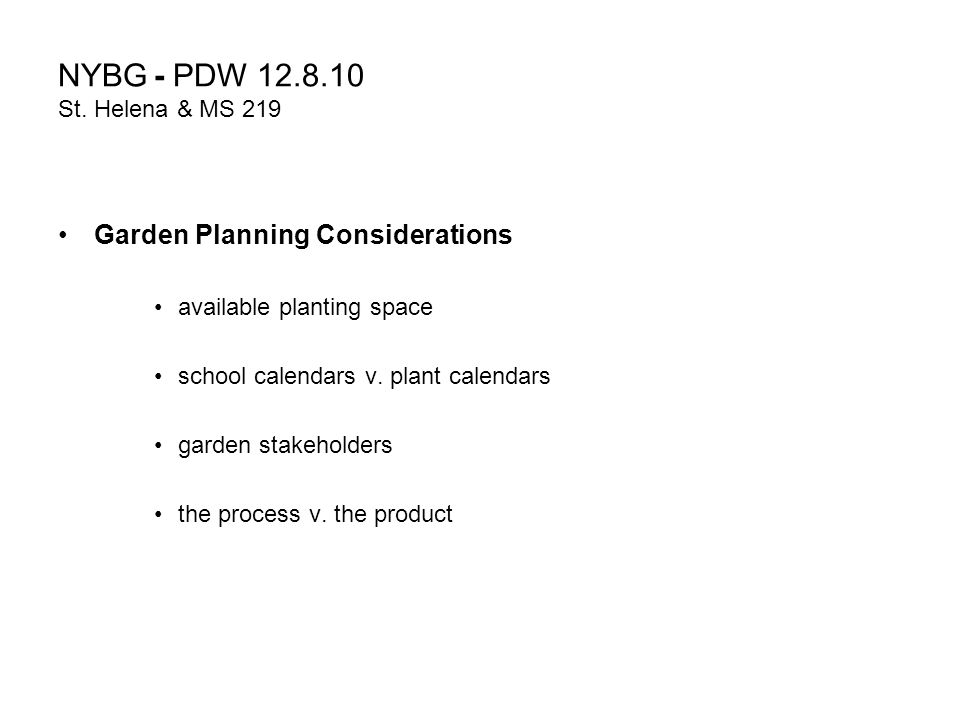Click the bullet beside school calendars line
960x720 pixels.
click(x=159, y=376)
